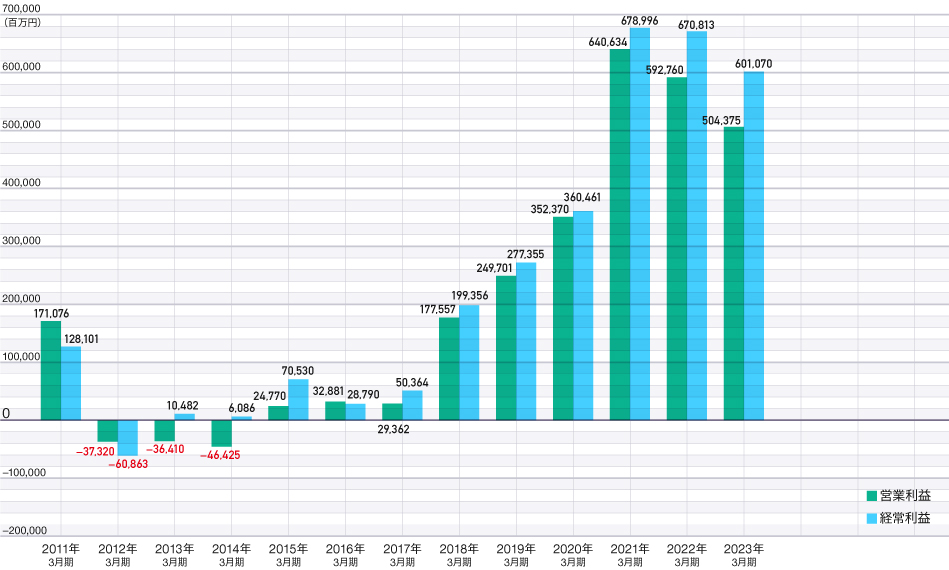Click the 640,634 data label above 2021年
949x570 pixels.
[x=609, y=42]
